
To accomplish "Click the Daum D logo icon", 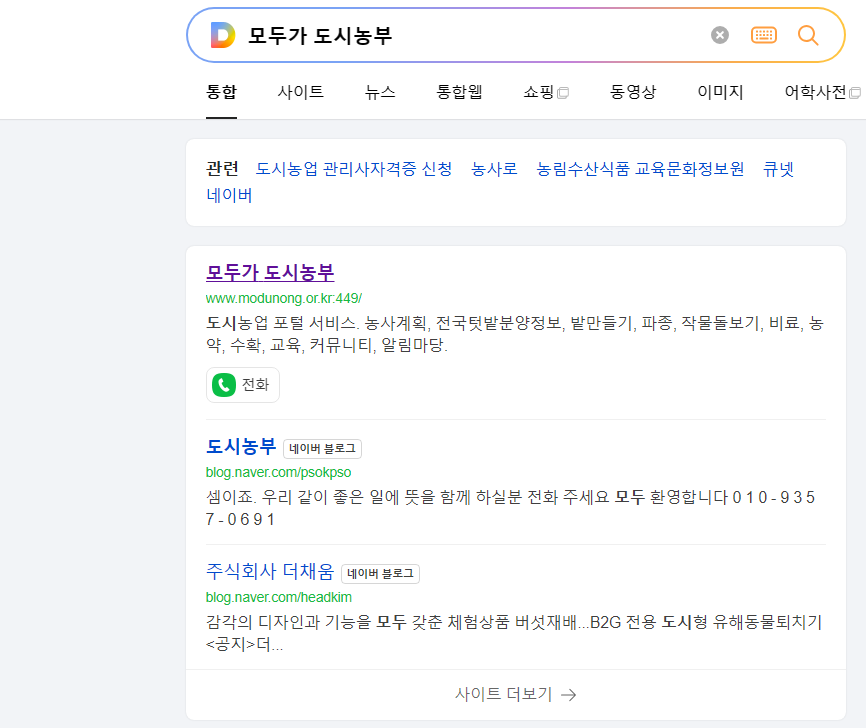I will pyautogui.click(x=223, y=35).
